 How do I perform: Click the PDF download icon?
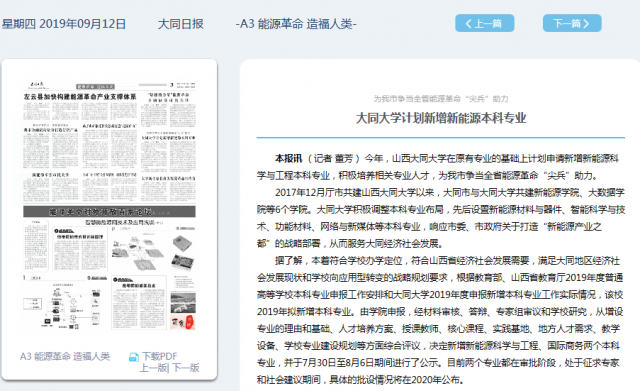pyautogui.click(x=133, y=357)
